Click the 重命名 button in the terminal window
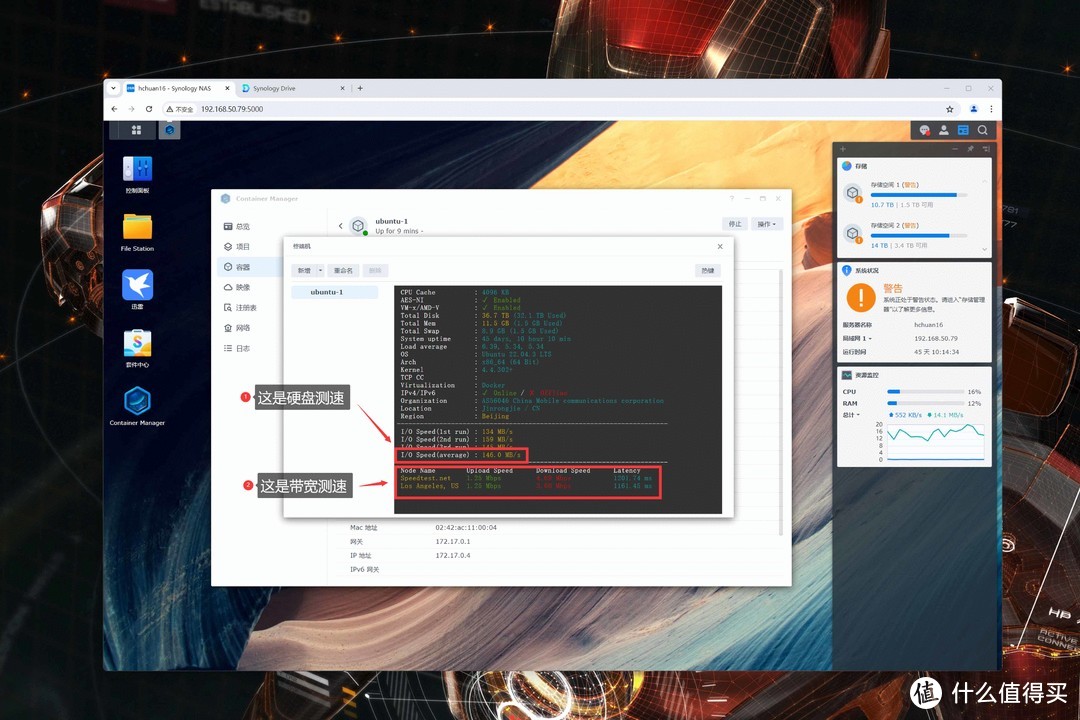The height and width of the screenshot is (720, 1080). (344, 270)
